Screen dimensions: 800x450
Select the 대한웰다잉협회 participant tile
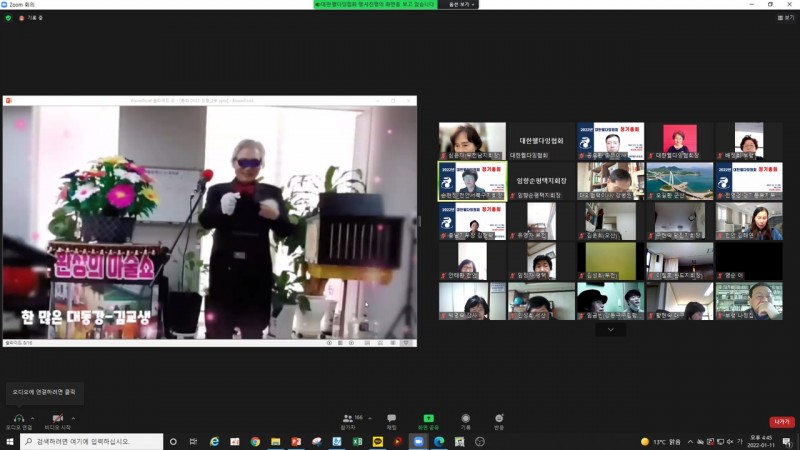point(541,141)
